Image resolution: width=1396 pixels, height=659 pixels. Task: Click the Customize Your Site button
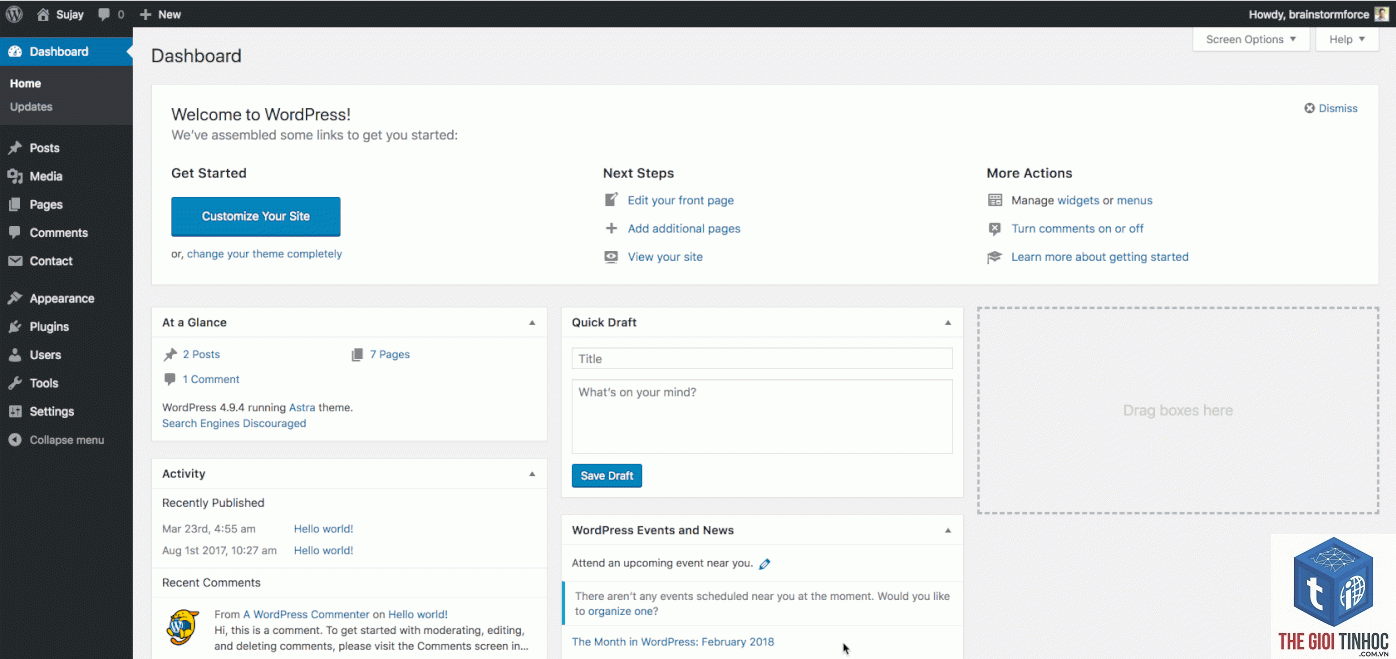[x=256, y=216]
